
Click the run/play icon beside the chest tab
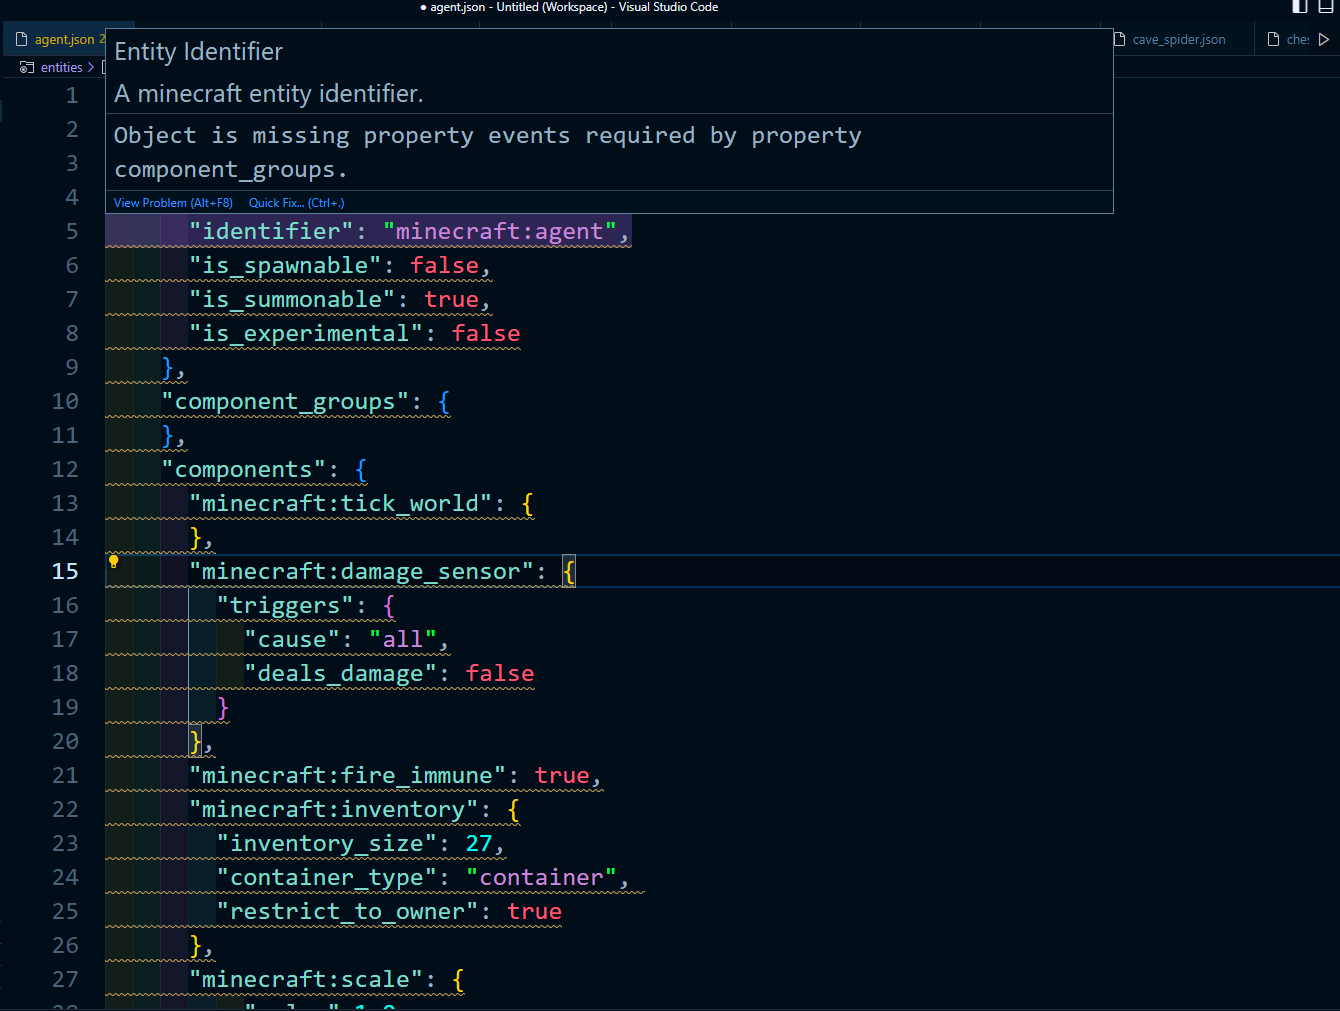tap(1325, 39)
